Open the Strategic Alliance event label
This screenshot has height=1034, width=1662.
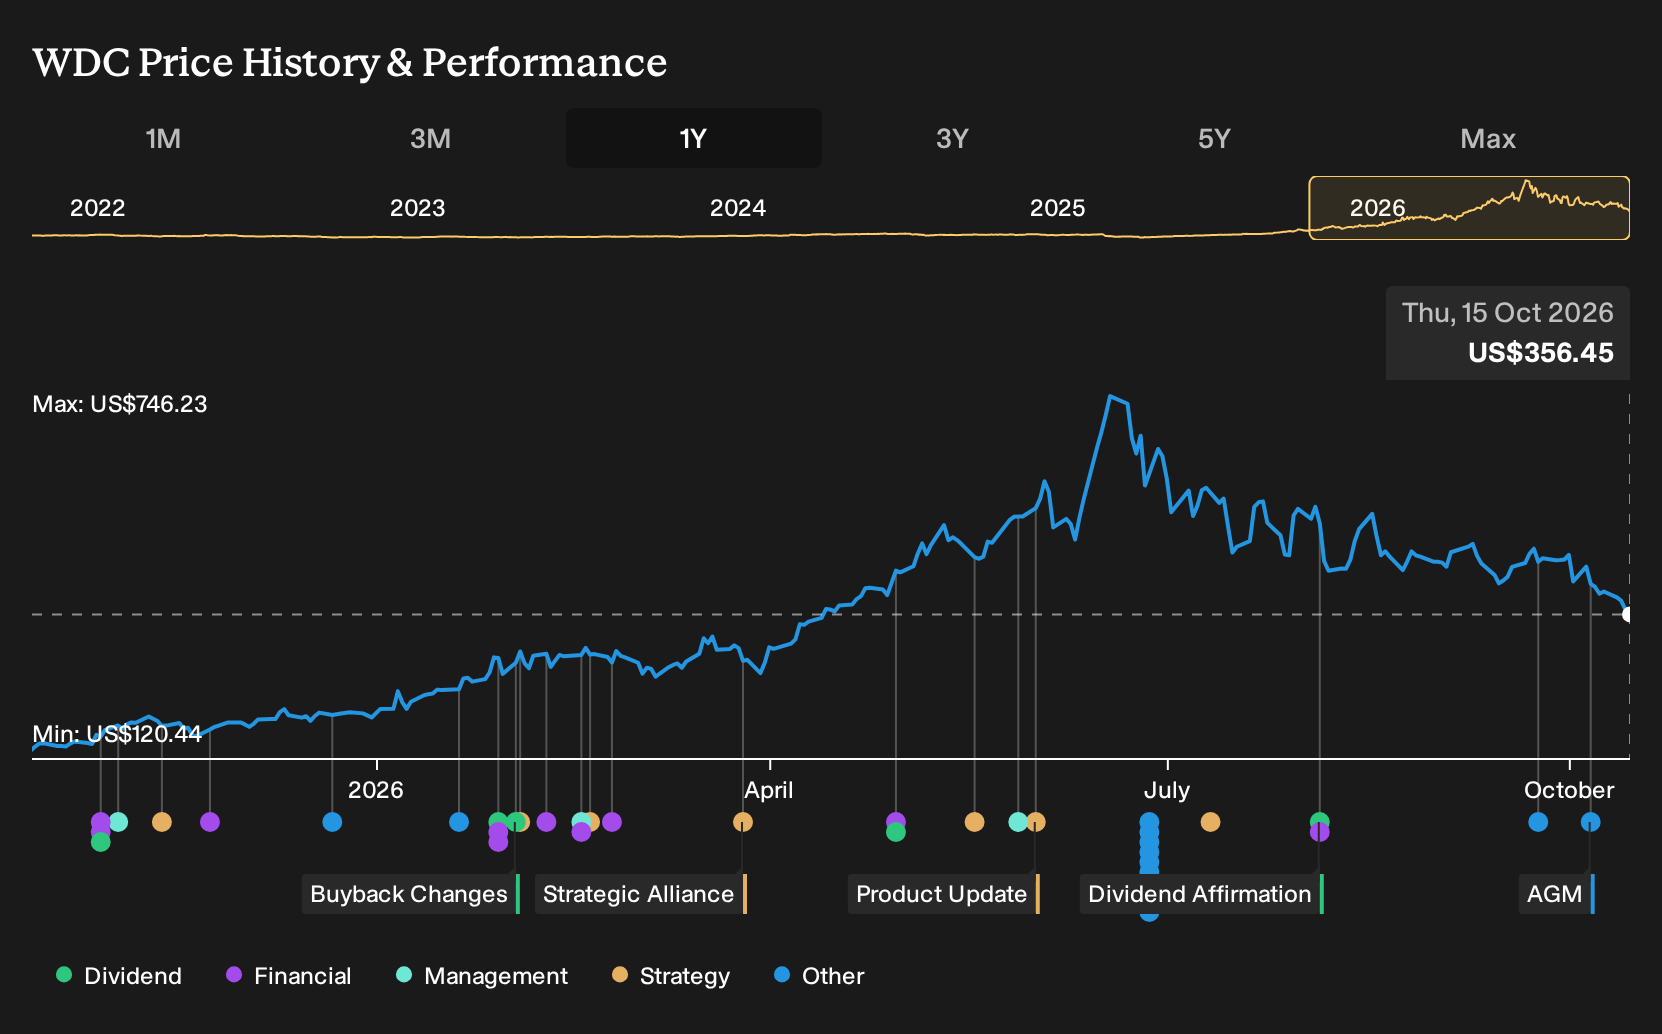click(x=641, y=894)
